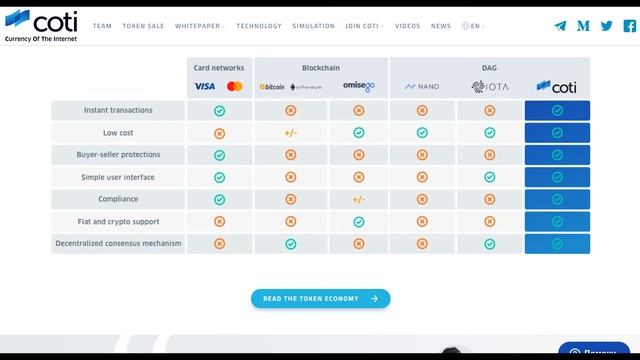
Task: Click the 'Card networks' column heading
Action: coord(219,68)
